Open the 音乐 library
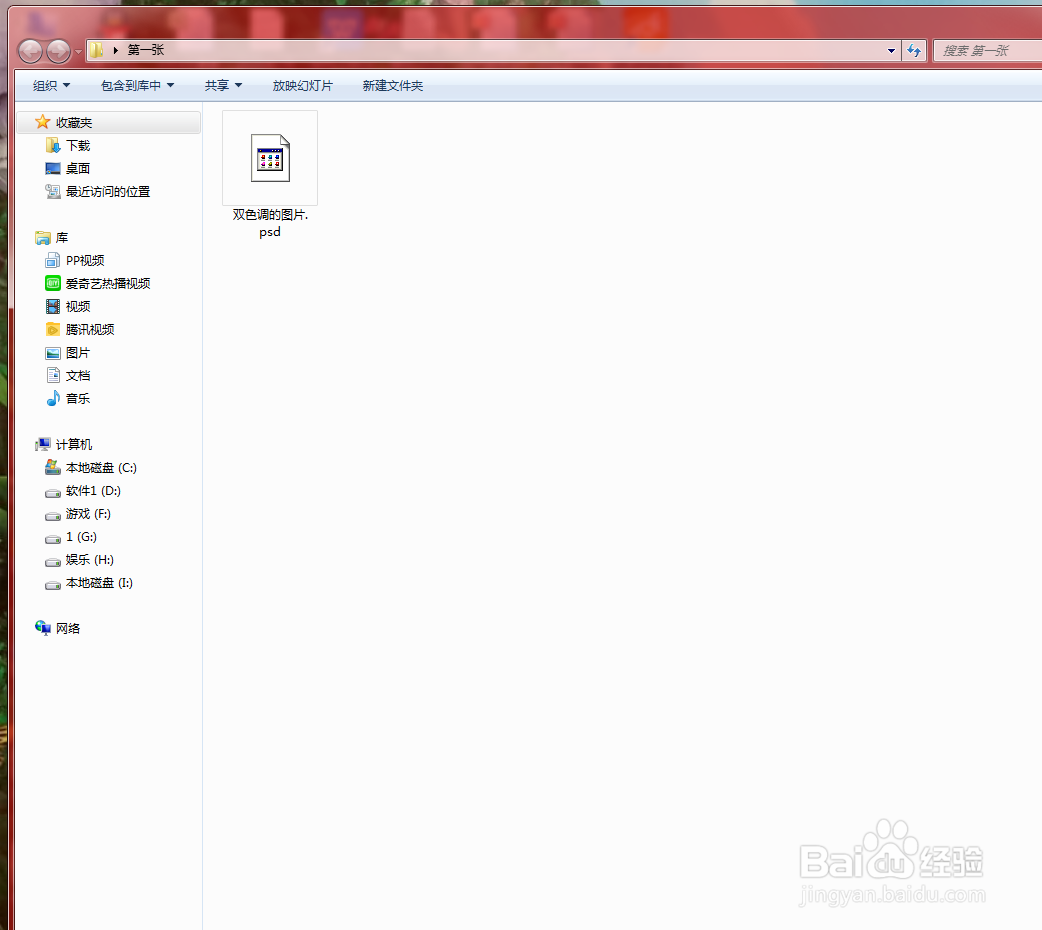 click(78, 399)
